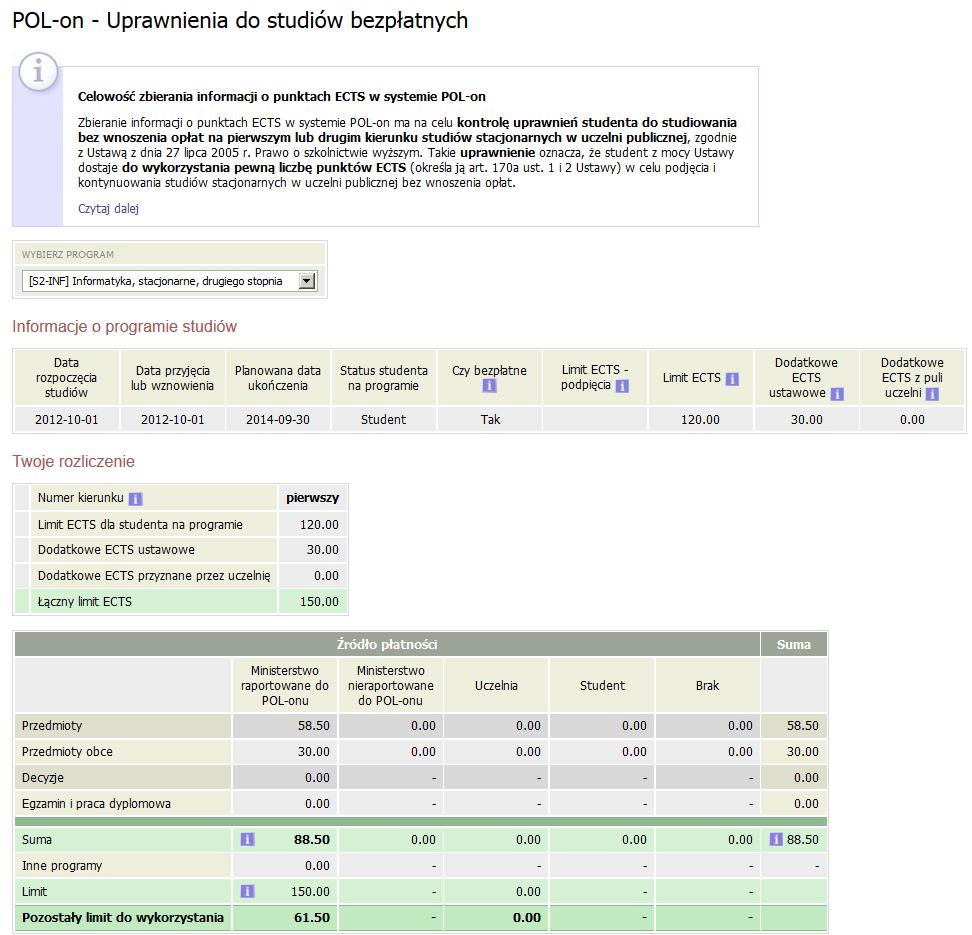Image resolution: width=972 pixels, height=935 pixels.
Task: Click the Przedmioty row label
Action: (x=52, y=725)
